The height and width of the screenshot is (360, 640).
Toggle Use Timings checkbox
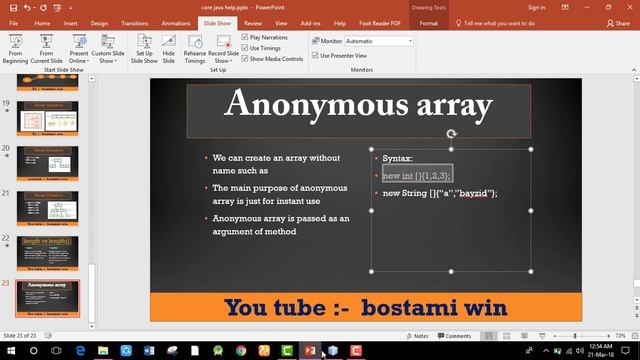pyautogui.click(x=245, y=48)
